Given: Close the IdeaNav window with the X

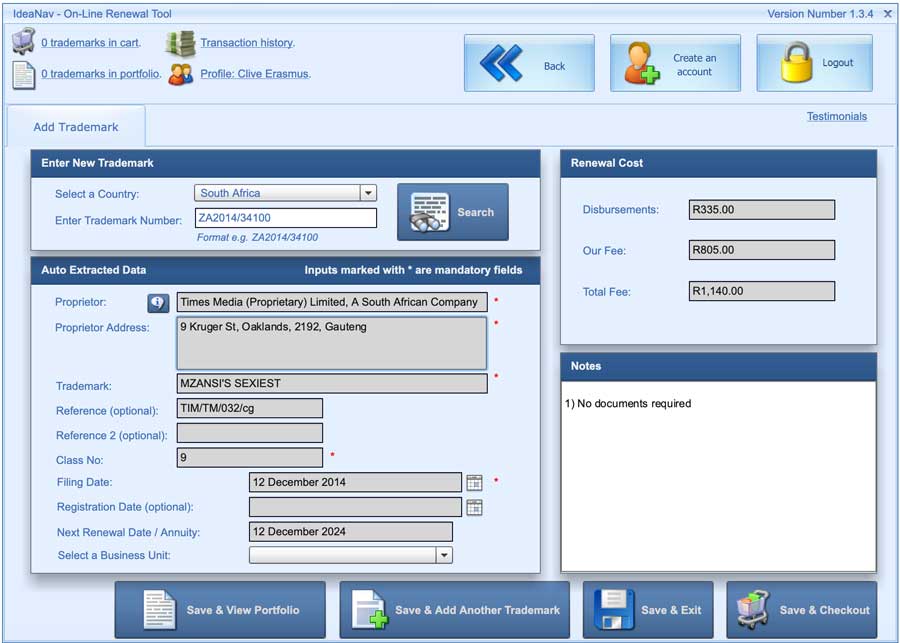Looking at the screenshot, I should tap(887, 14).
